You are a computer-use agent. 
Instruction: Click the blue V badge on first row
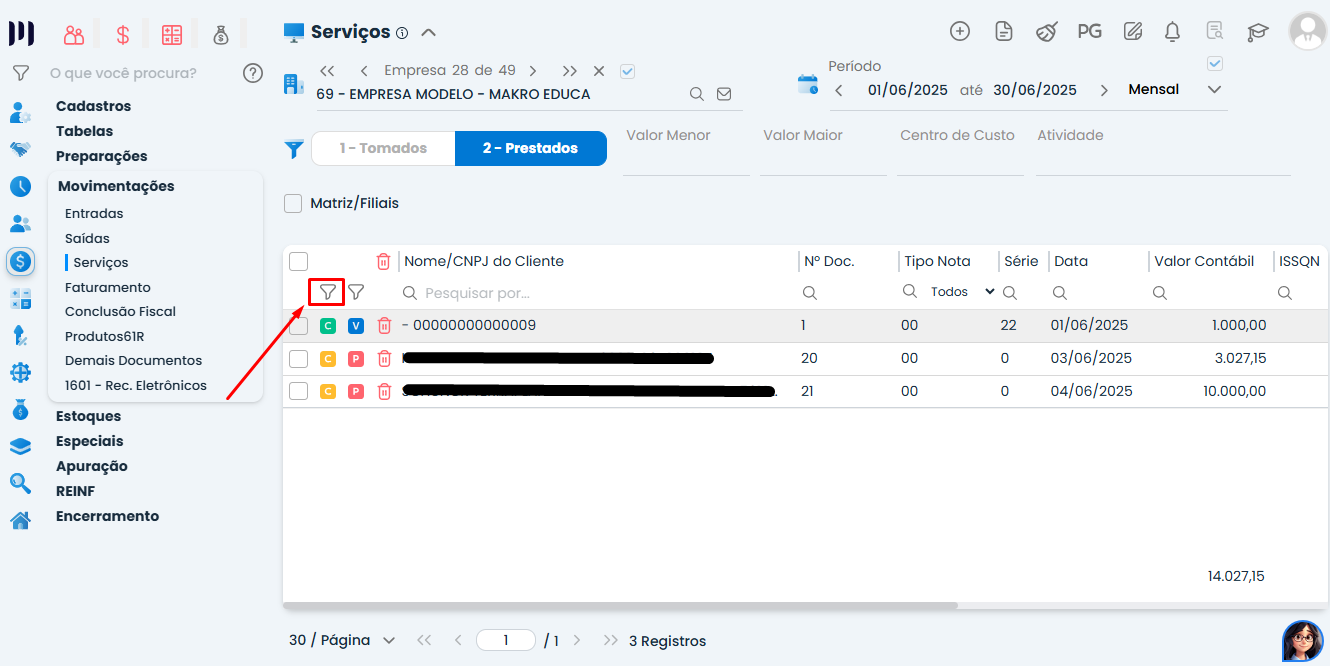pos(356,326)
